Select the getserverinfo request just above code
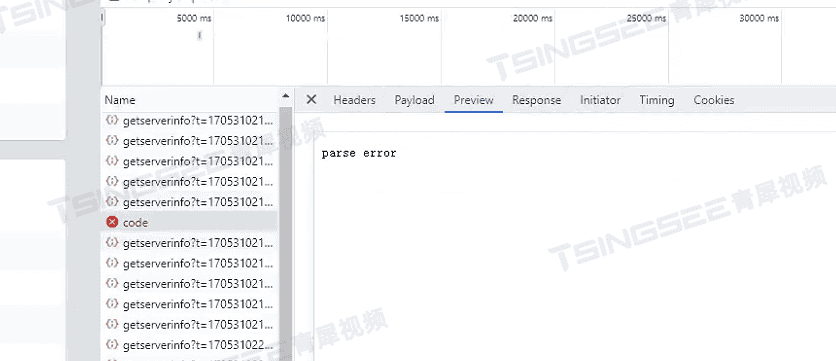Screen dimensions: 836x361 pos(190,202)
